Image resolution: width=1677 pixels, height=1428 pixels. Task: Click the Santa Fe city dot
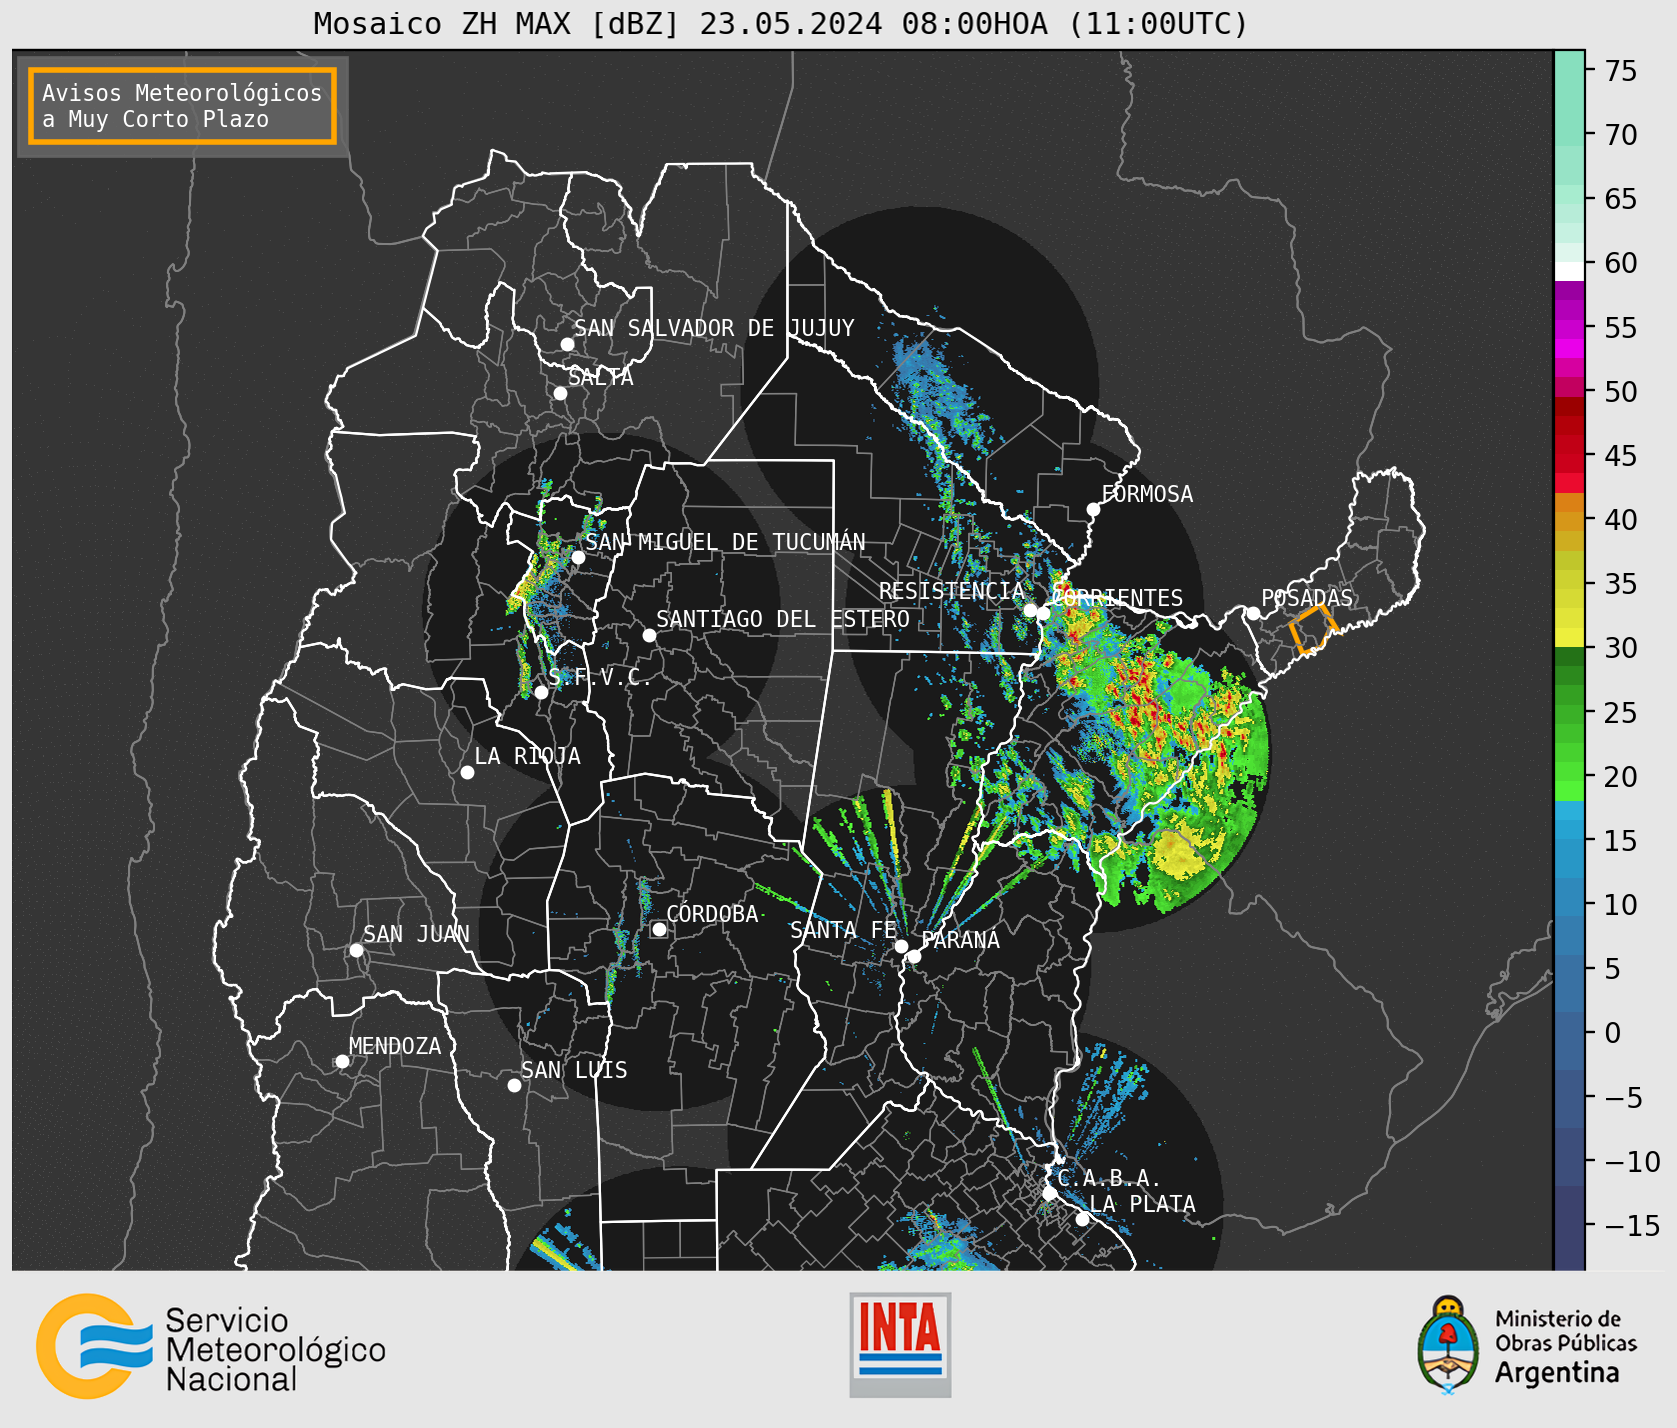pyautogui.click(x=901, y=946)
